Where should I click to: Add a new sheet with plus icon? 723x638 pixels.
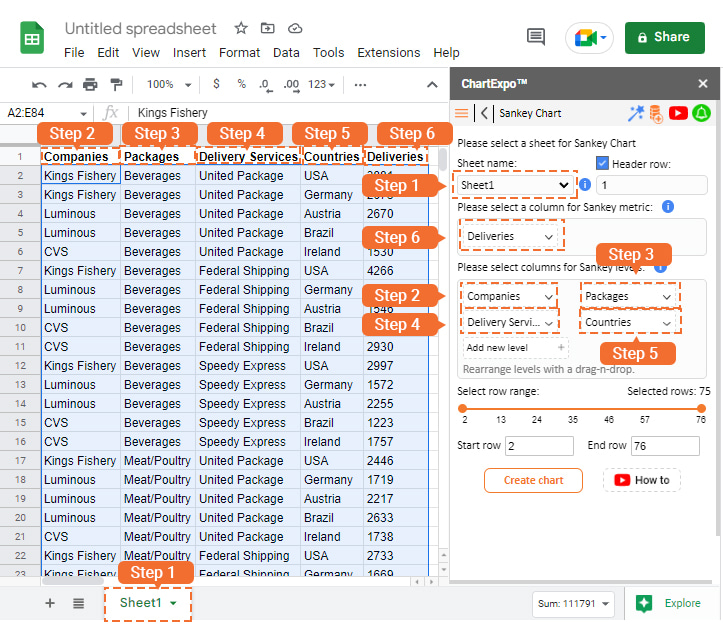(x=50, y=603)
